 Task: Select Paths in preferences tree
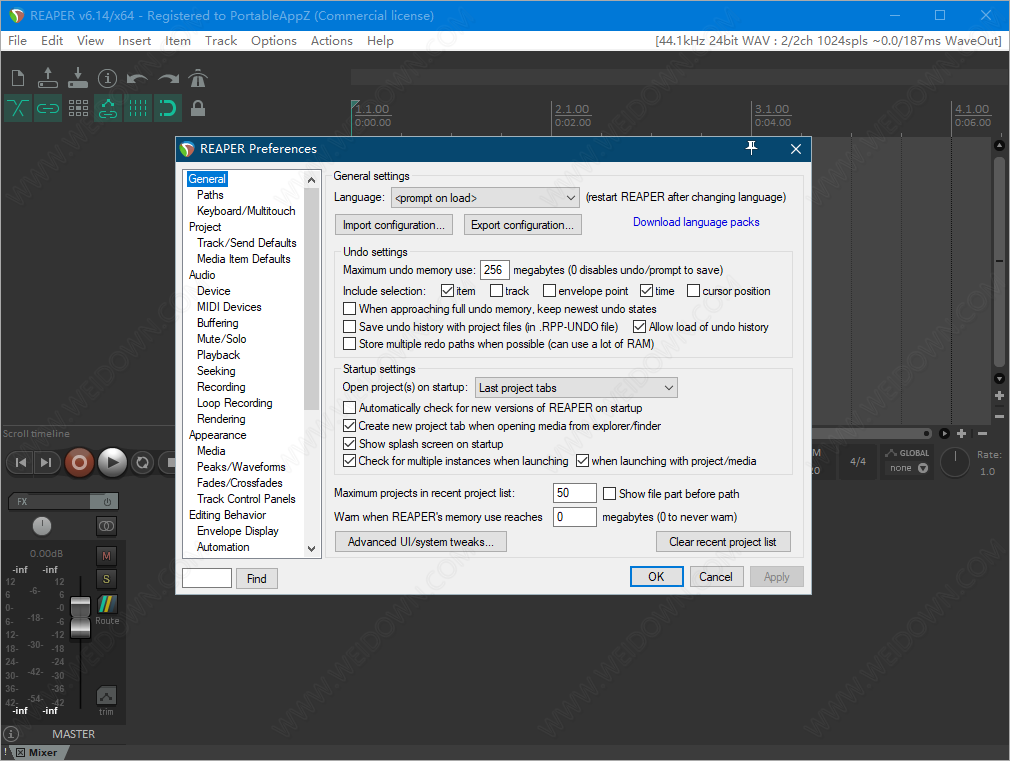[210, 195]
